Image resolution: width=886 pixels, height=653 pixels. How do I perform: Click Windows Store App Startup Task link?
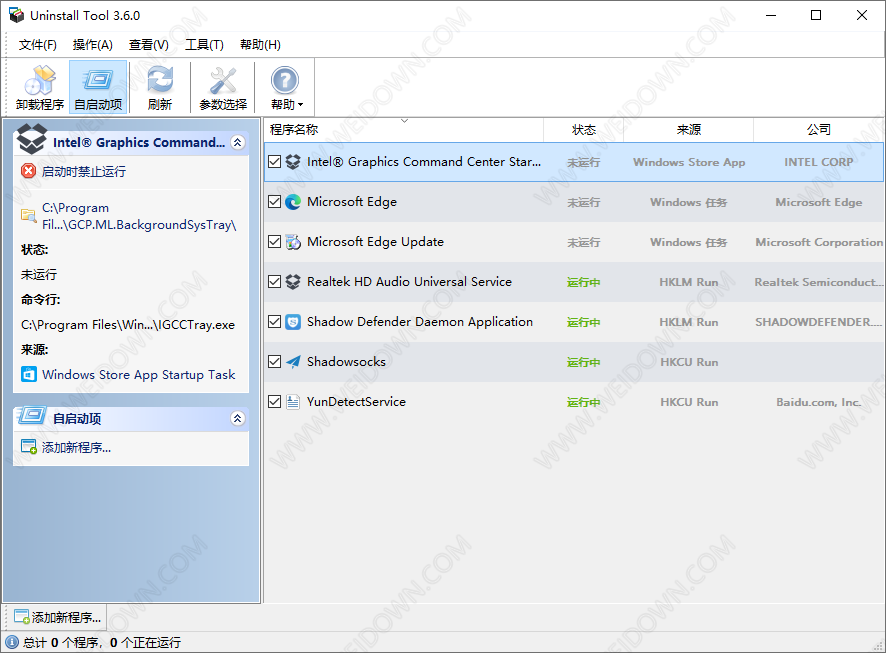[x=138, y=375]
